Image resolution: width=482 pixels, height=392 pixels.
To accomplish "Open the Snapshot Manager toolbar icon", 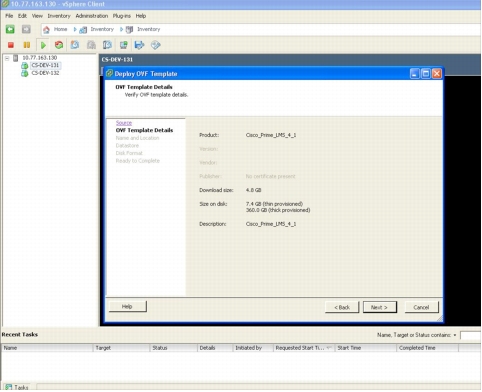I will [x=107, y=45].
